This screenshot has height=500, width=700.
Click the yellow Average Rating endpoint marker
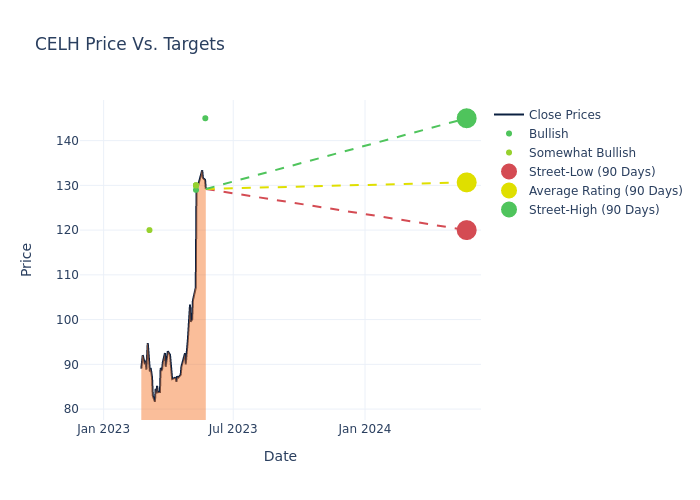pos(466,182)
